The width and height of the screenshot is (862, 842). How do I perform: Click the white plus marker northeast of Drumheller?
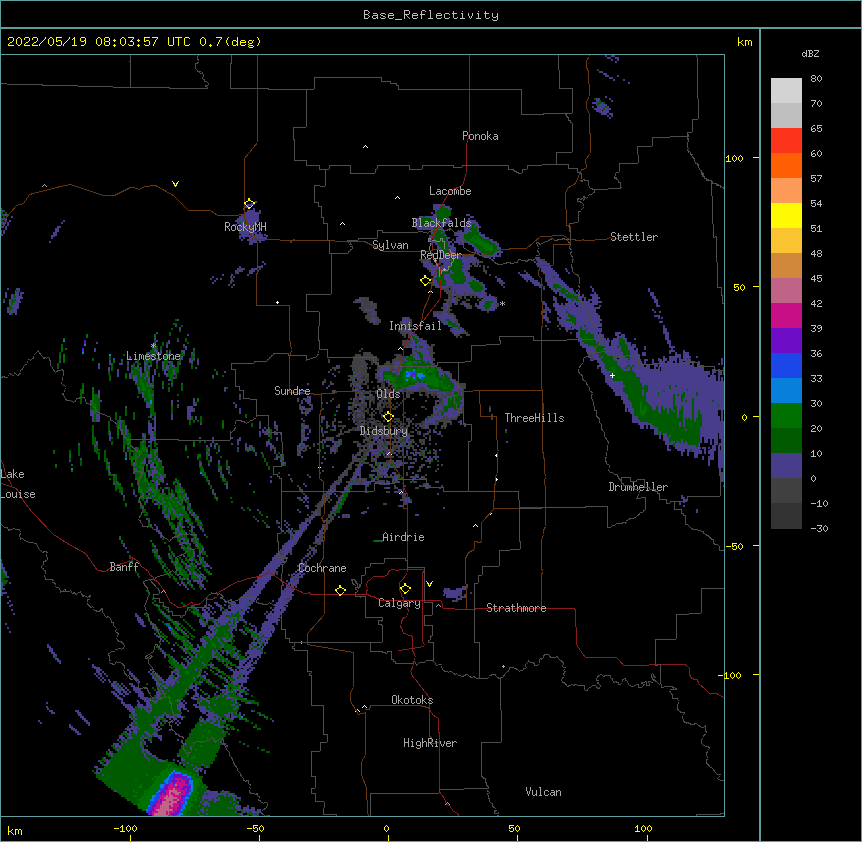(612, 375)
